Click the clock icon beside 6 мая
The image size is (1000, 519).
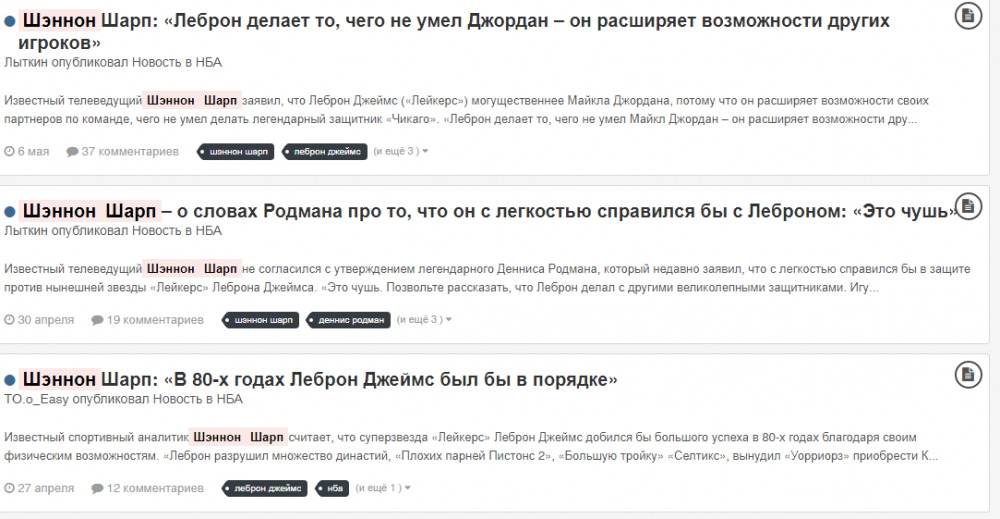coord(9,151)
